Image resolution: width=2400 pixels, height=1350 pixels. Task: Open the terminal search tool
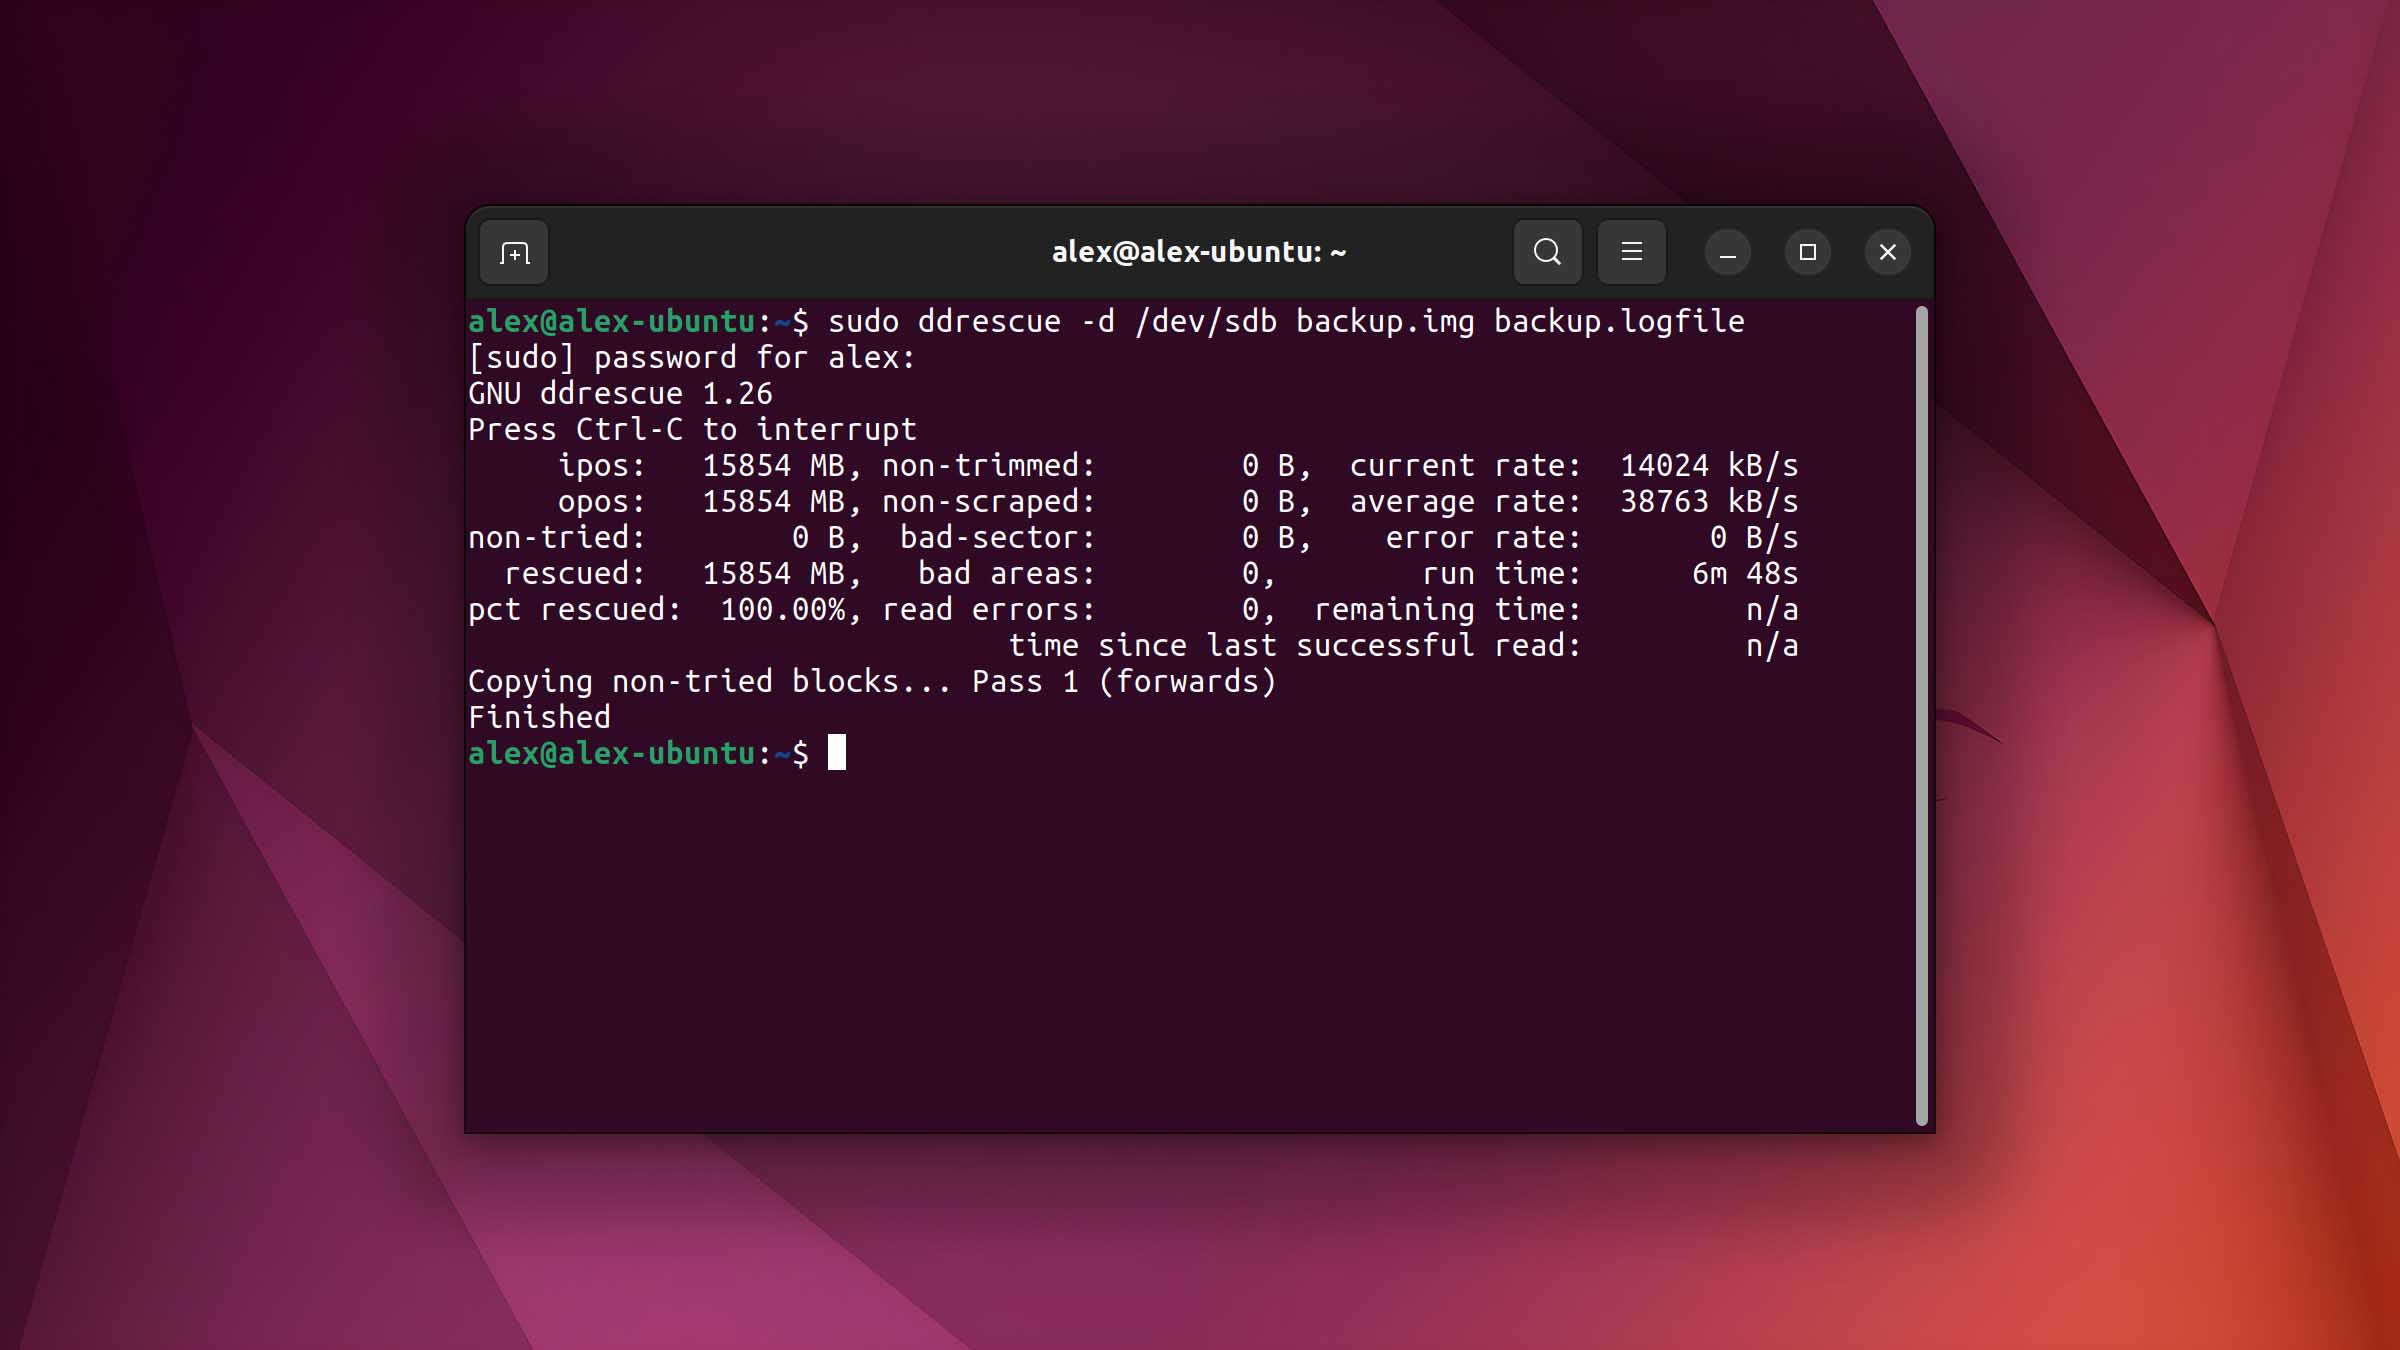coord(1547,252)
